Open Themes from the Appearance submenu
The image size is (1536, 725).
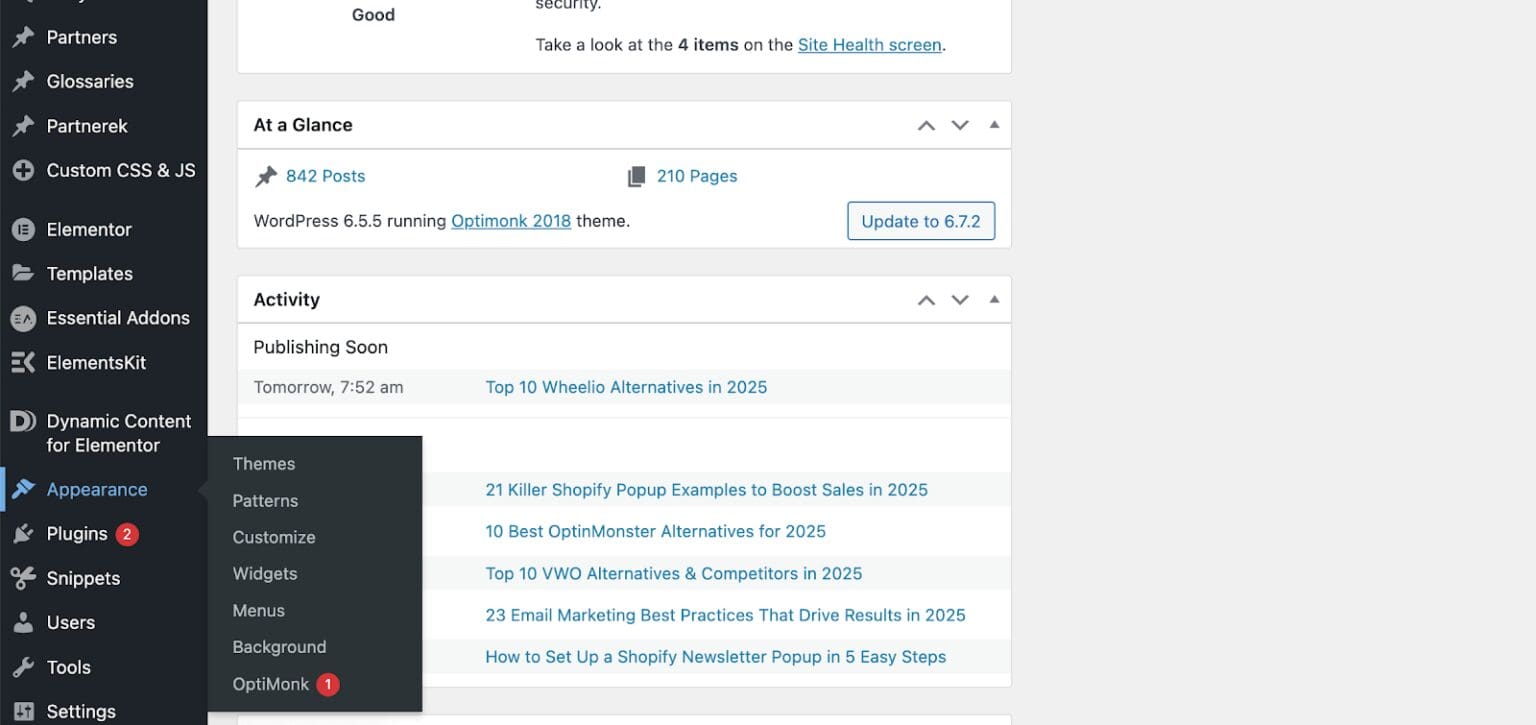tap(264, 464)
